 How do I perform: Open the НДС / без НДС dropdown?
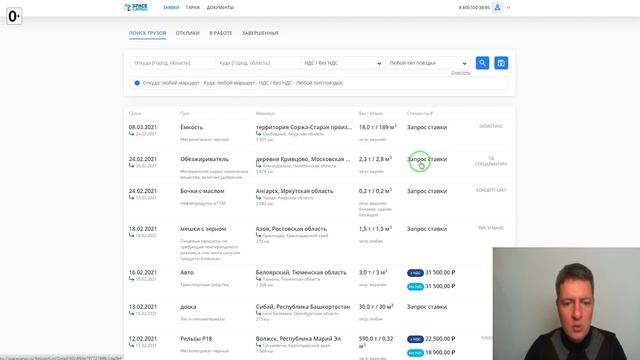pos(342,63)
